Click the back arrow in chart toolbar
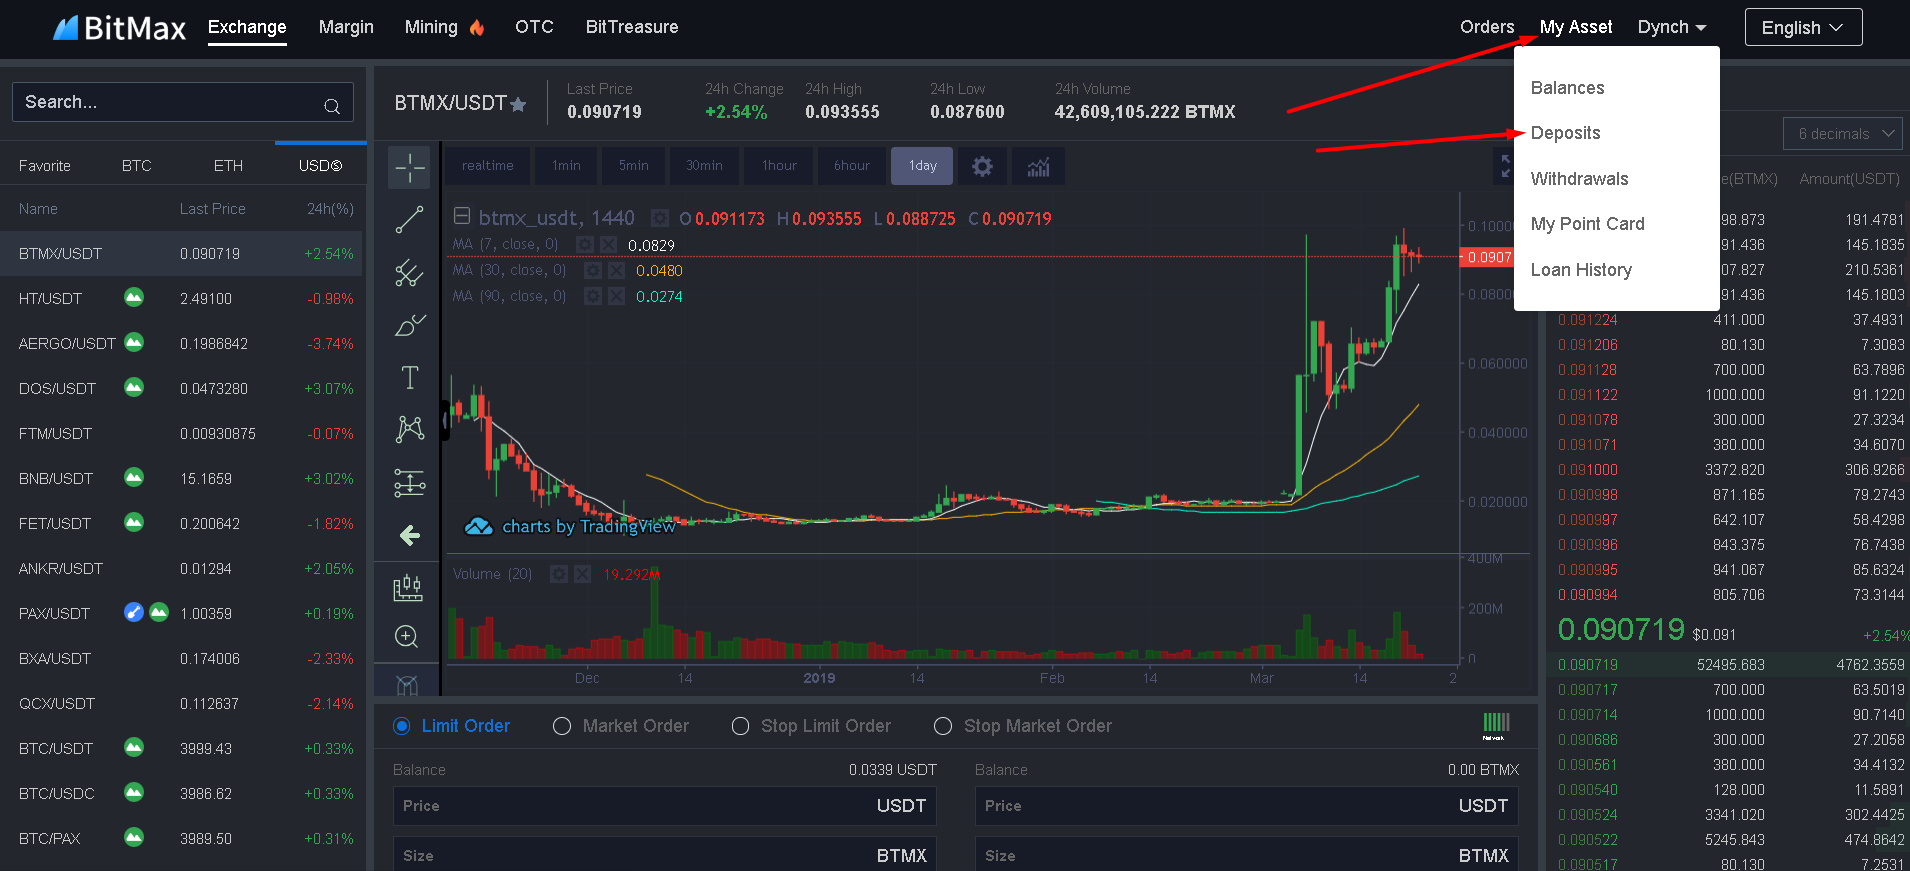Image resolution: width=1910 pixels, height=871 pixels. coord(409,535)
